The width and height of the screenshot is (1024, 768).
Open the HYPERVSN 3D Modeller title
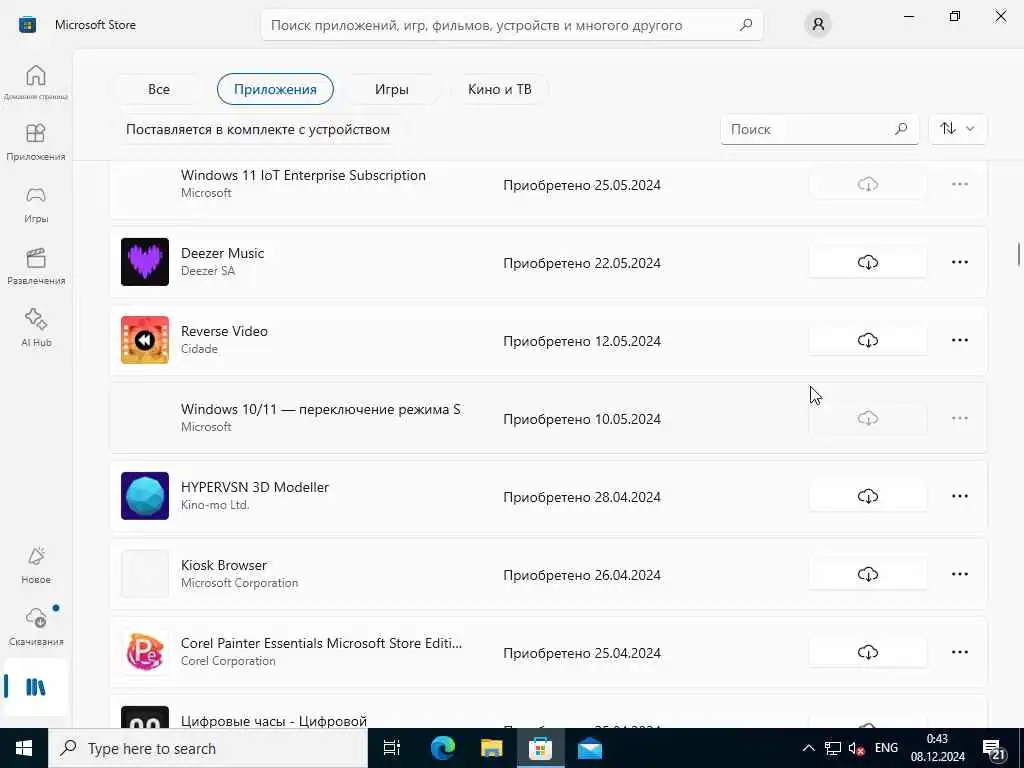point(255,487)
